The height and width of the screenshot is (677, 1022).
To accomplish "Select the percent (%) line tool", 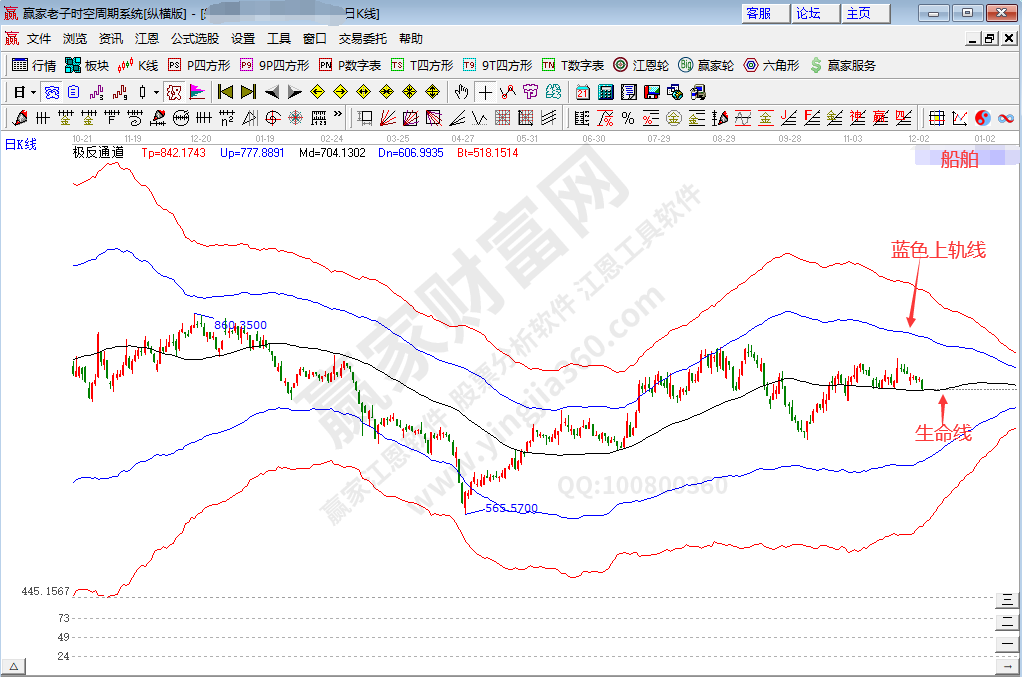I will tap(627, 118).
